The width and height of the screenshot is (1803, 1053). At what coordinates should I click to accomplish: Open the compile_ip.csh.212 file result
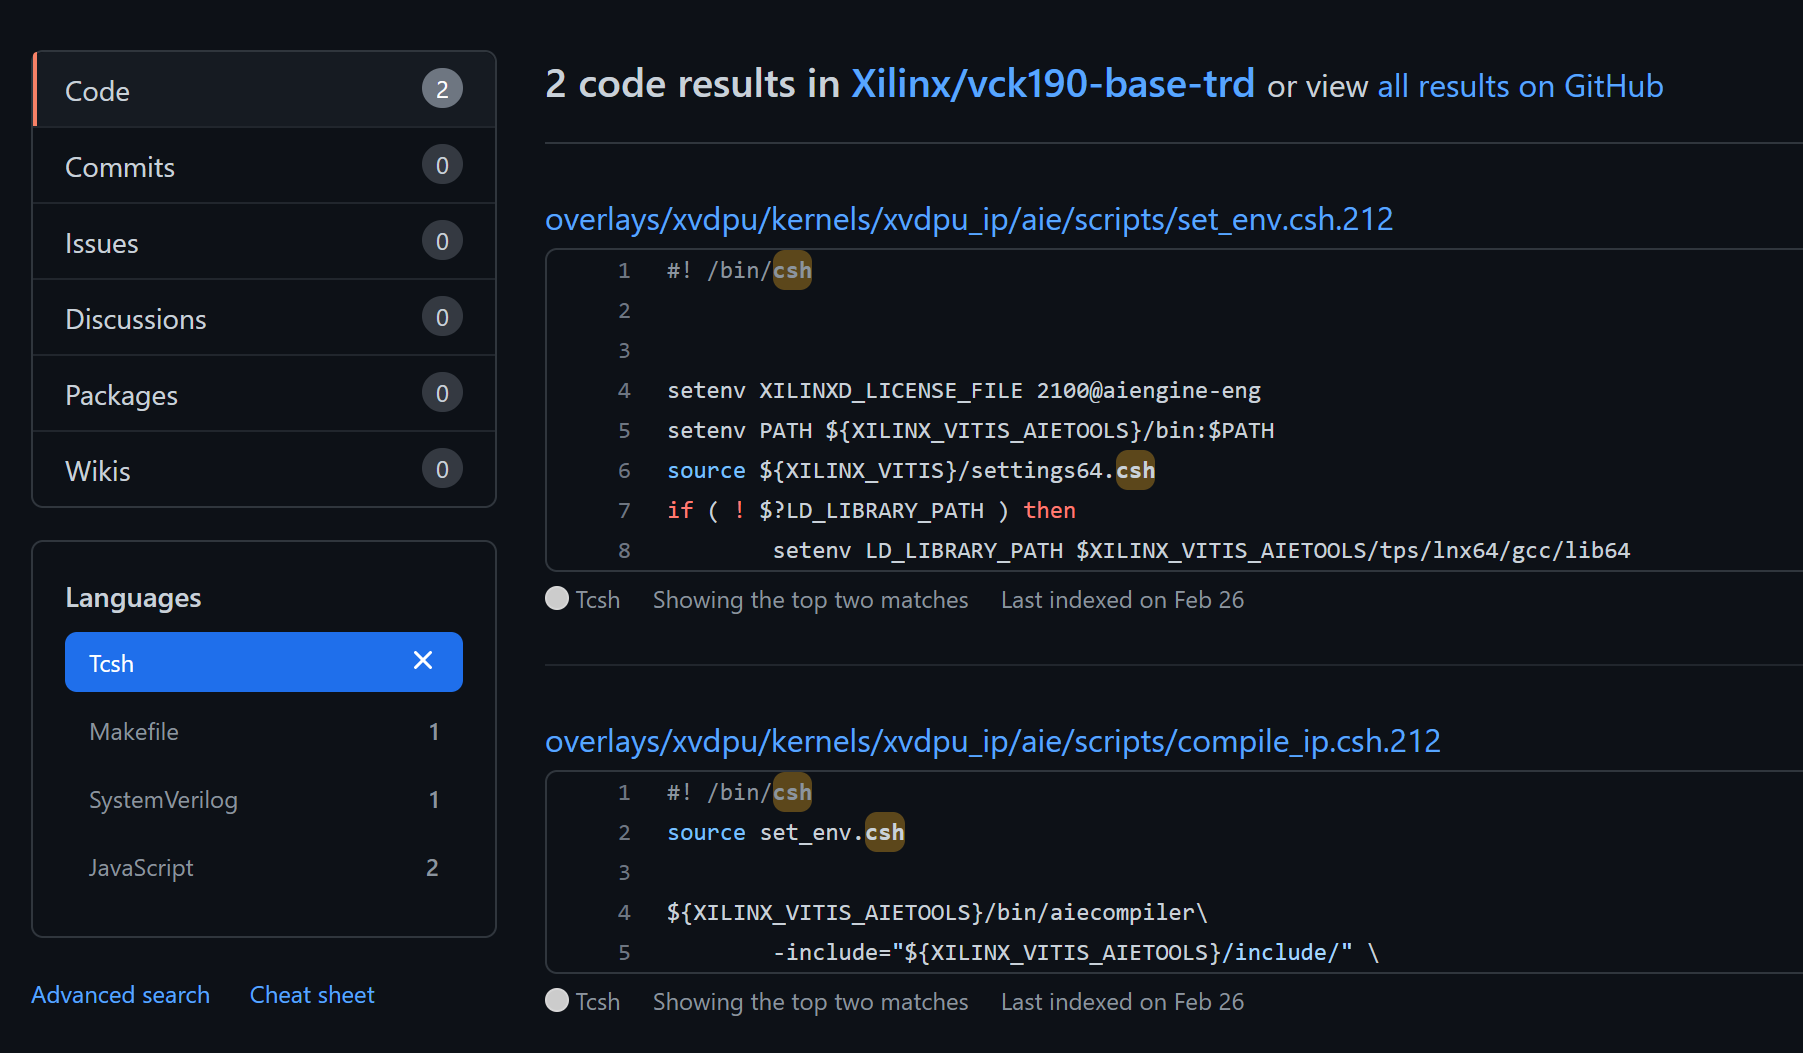point(993,741)
